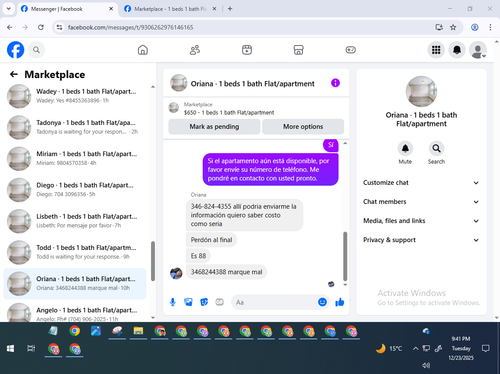Image resolution: width=500 pixels, height=374 pixels.
Task: Open the Facebook home logo
Action: [15, 50]
